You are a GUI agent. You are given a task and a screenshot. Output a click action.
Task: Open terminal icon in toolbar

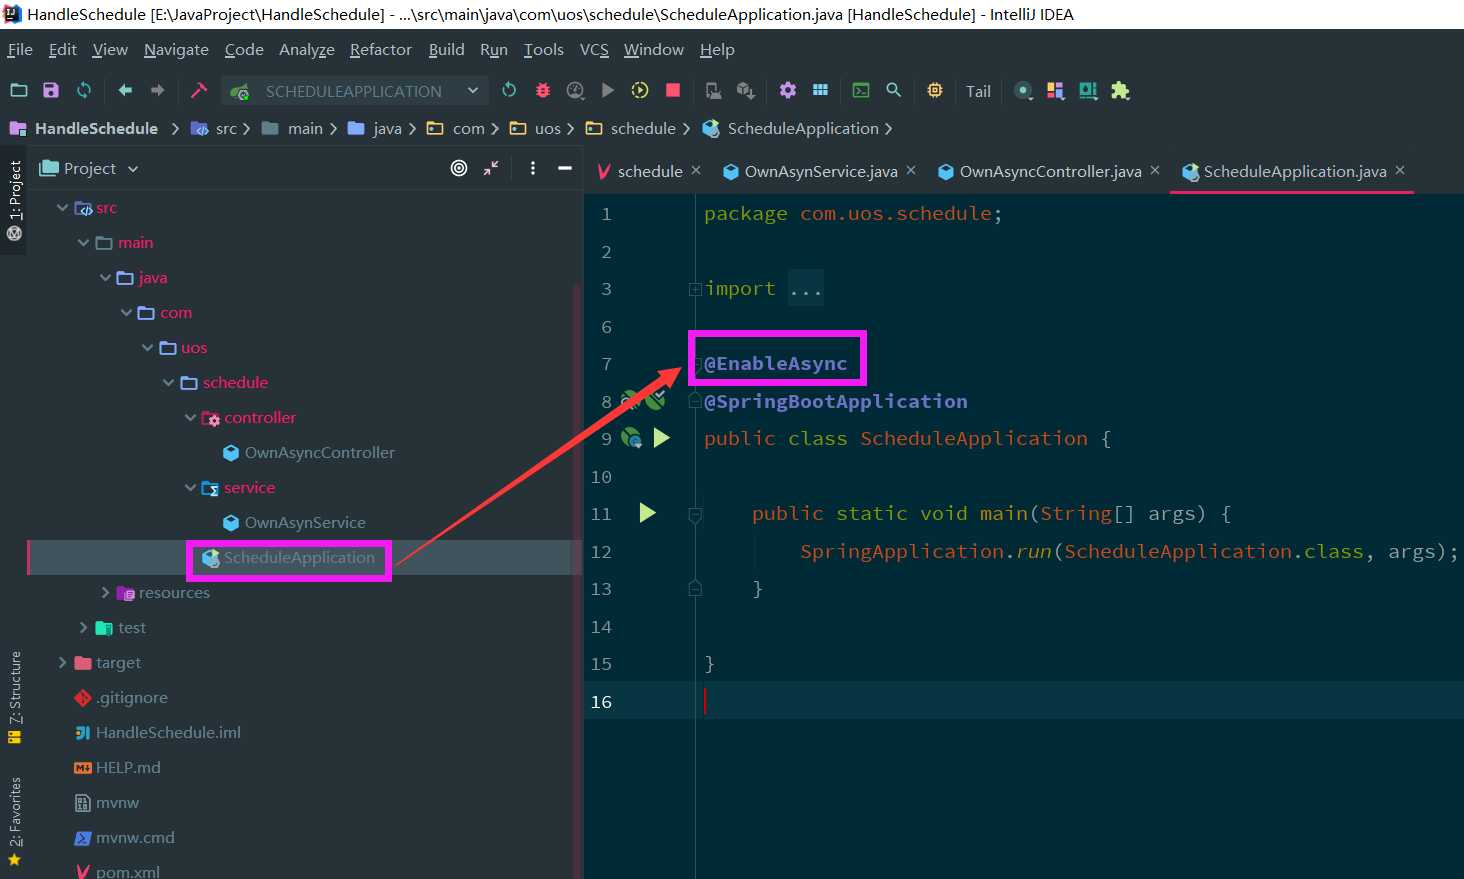pyautogui.click(x=861, y=90)
